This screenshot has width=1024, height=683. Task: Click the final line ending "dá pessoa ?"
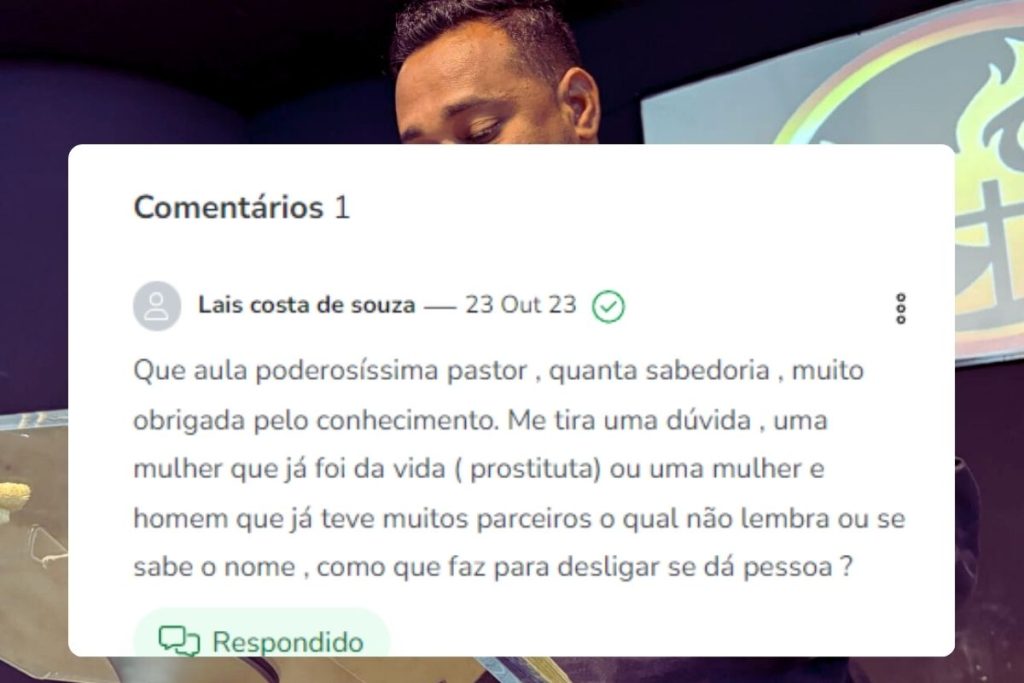click(x=493, y=567)
